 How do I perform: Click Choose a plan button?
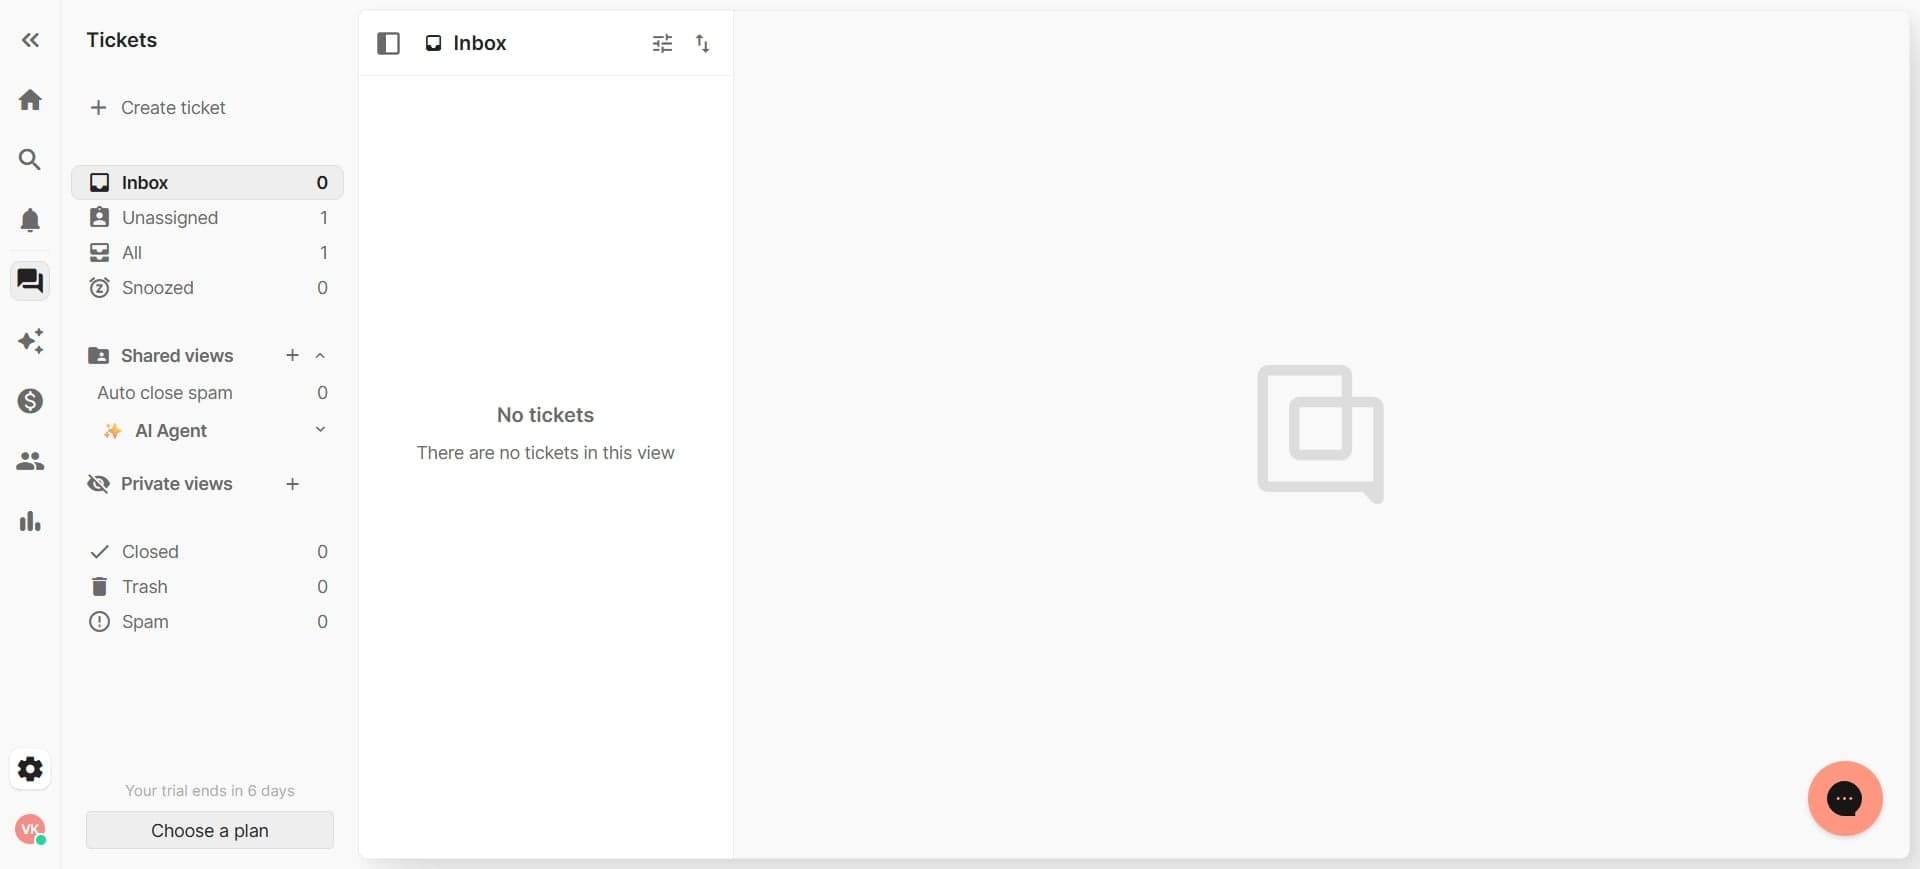tap(210, 830)
